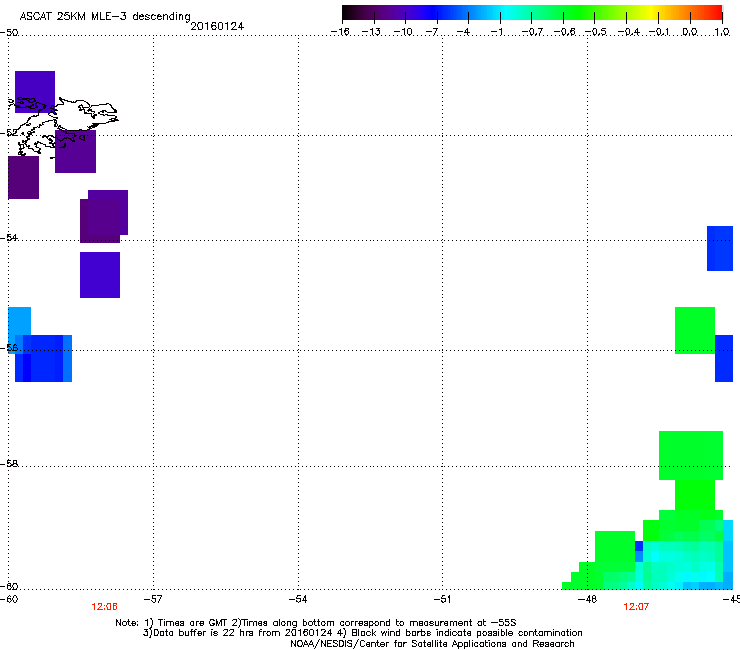Image resolution: width=740 pixels, height=650 pixels.
Task: Click the "-1" color scale label
Action: click(497, 32)
